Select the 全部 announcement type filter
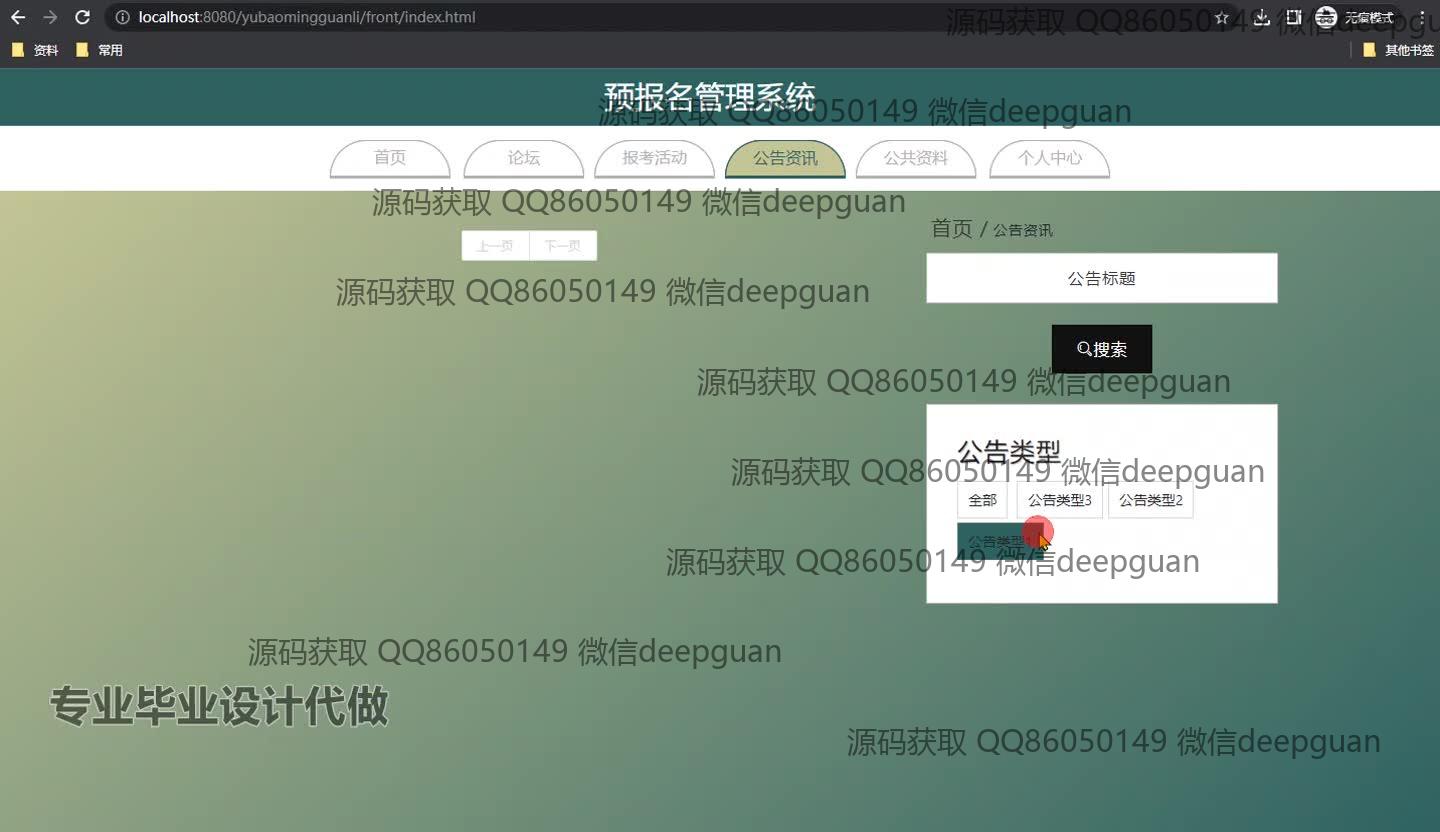Screen dimensions: 1440x832 pos(982,500)
